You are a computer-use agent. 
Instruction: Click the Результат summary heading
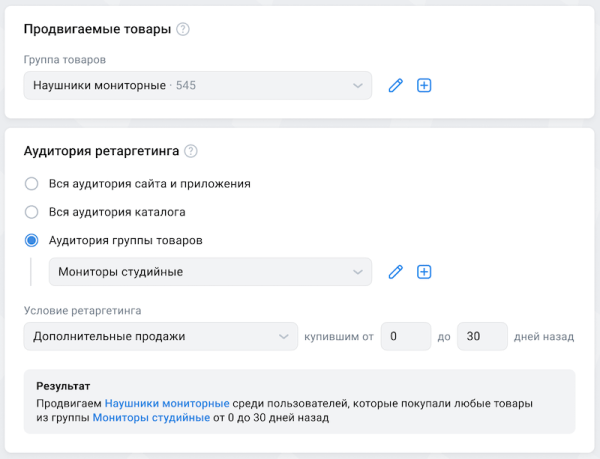(x=63, y=385)
